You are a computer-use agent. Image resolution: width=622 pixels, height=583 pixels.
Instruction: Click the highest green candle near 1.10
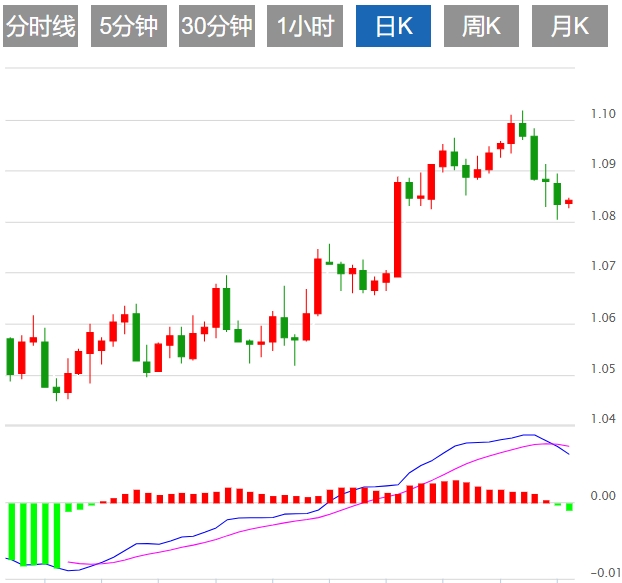[x=522, y=130]
